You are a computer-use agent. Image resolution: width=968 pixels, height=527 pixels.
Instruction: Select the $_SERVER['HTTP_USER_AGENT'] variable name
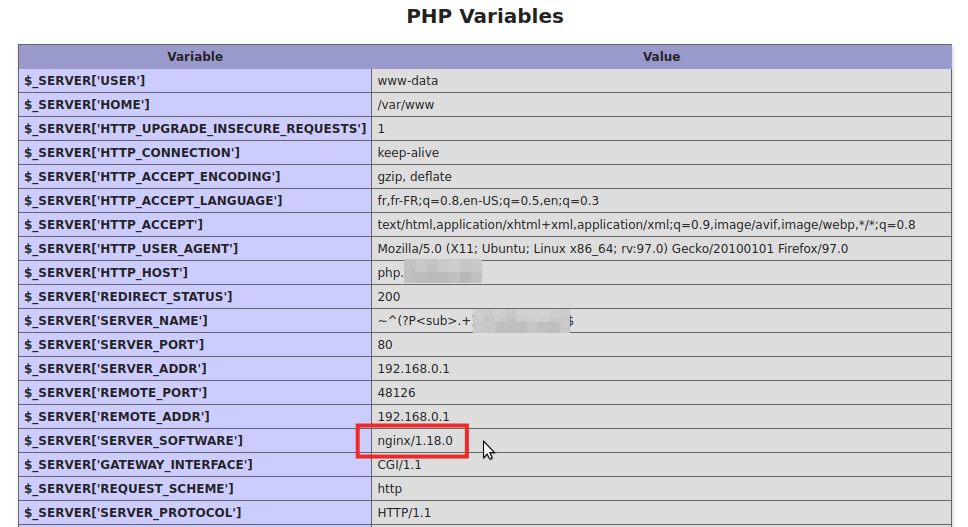pos(131,249)
